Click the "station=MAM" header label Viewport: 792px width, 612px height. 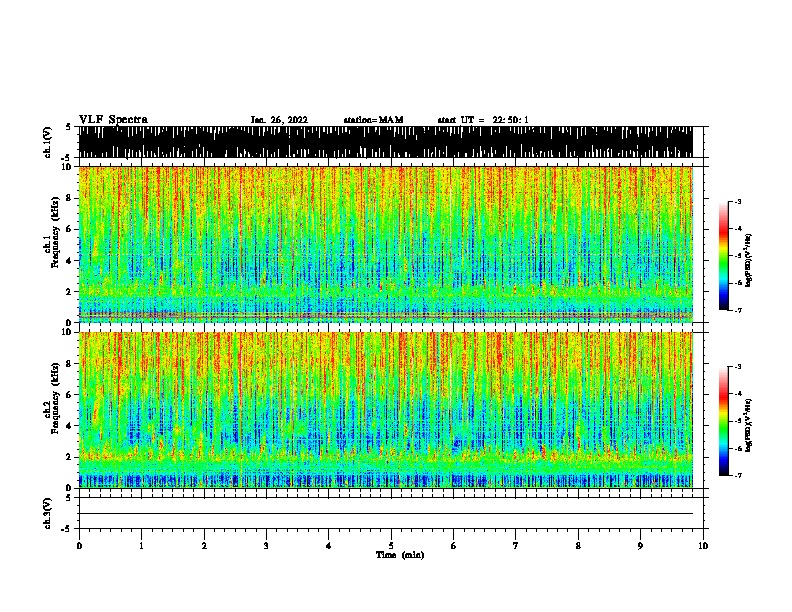coord(373,120)
